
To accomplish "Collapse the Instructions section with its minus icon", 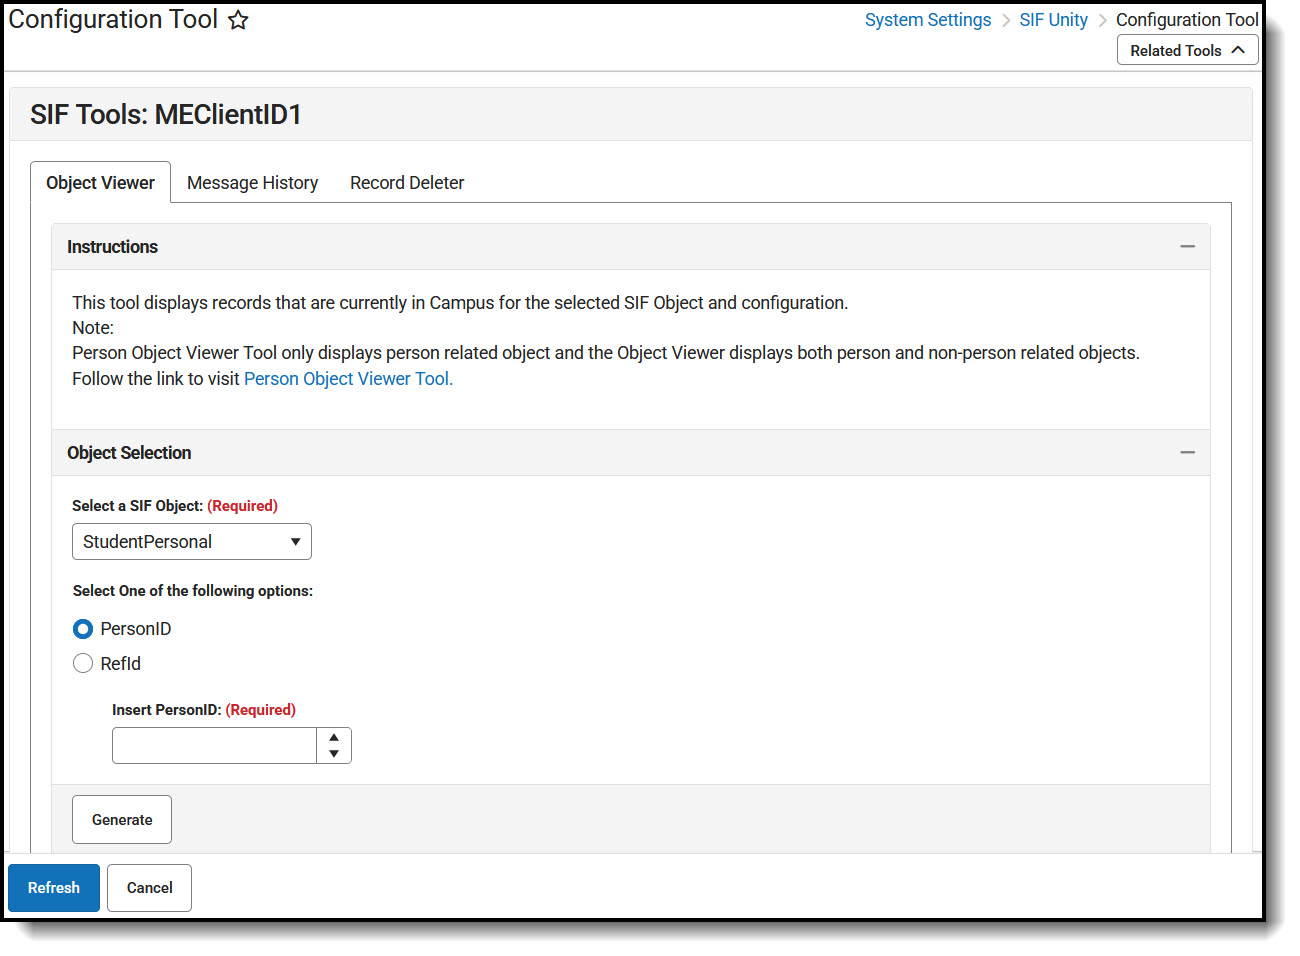I will (1187, 246).
